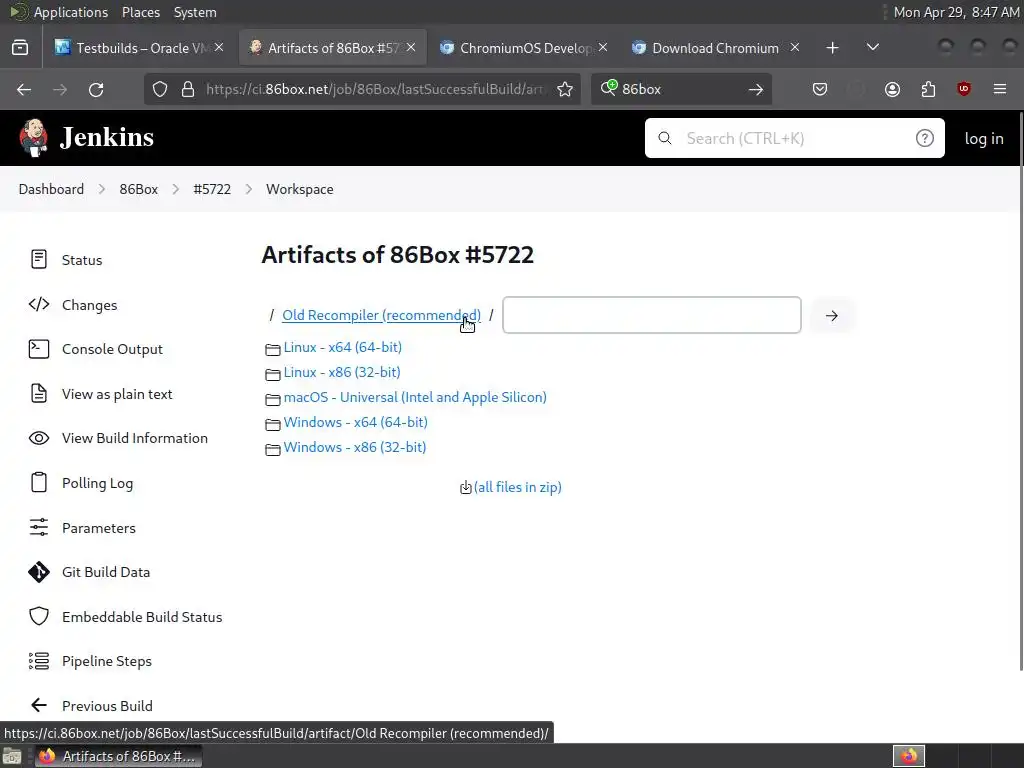This screenshot has width=1024, height=768.
Task: Click the clock date in top panel
Action: click(x=956, y=12)
